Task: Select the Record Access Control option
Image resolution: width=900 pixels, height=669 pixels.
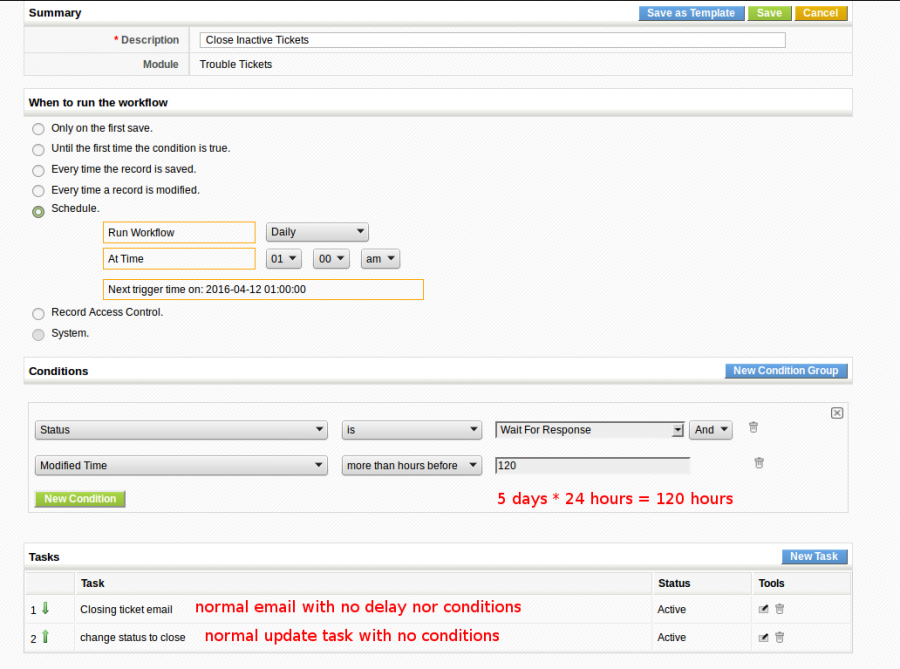Action: coord(38,313)
